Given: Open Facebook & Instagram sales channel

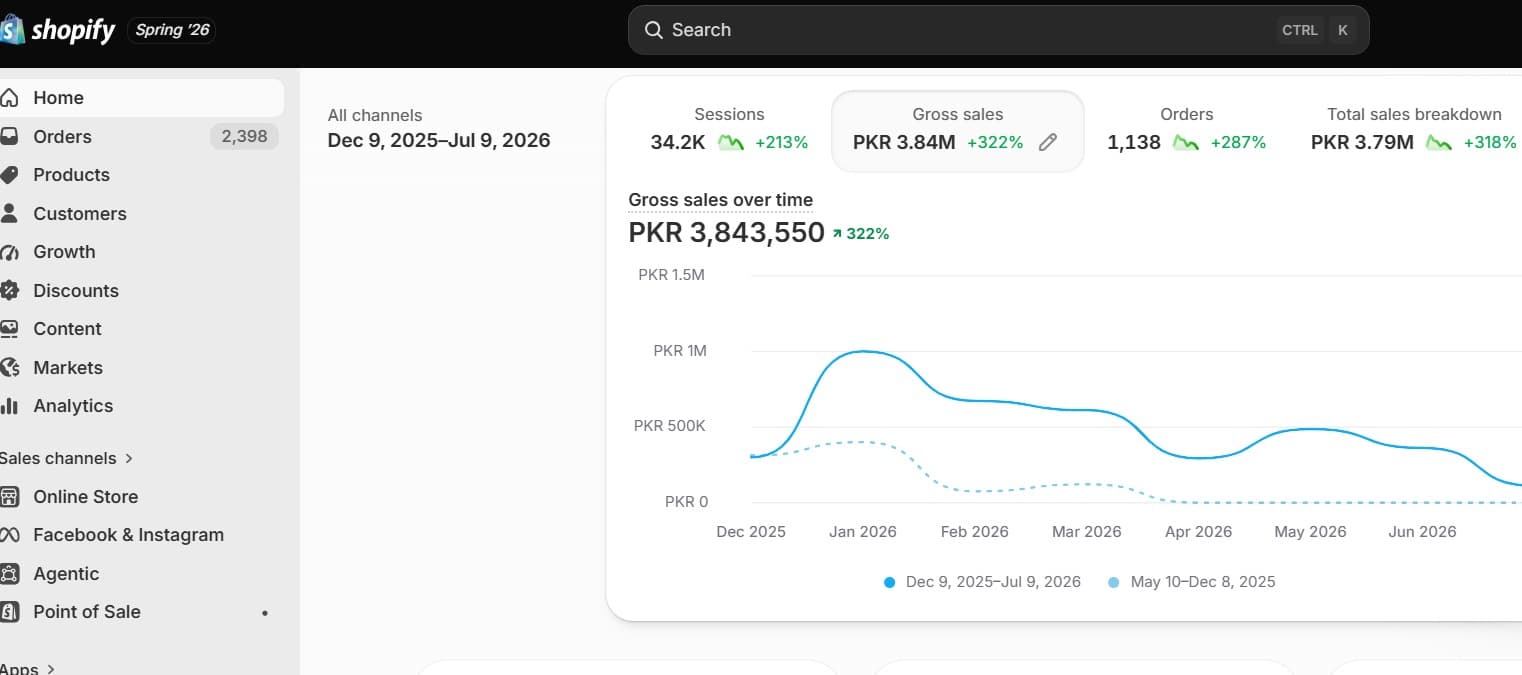Looking at the screenshot, I should point(142,535).
